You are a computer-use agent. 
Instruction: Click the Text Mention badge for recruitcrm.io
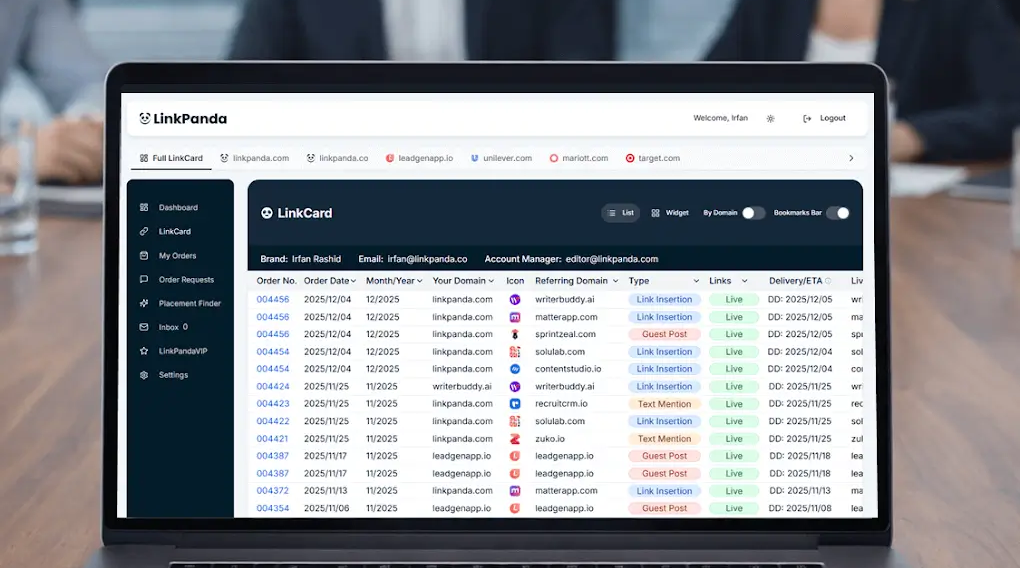(664, 403)
